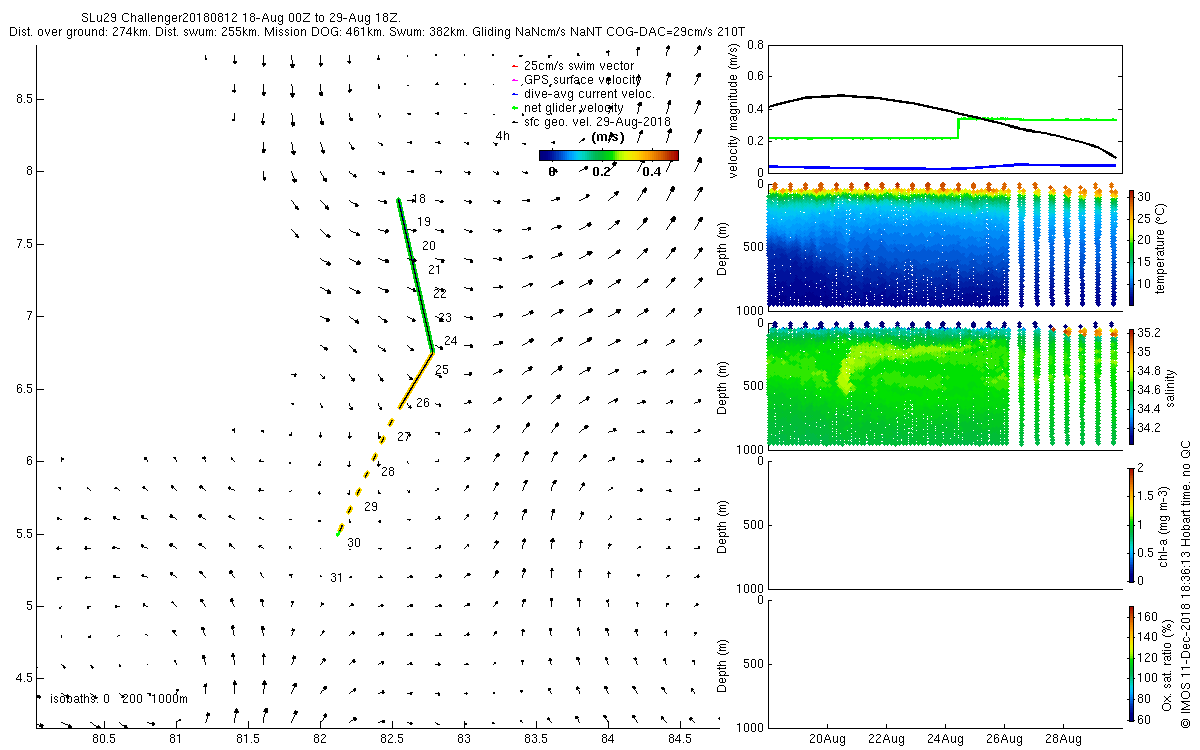Screen dimensions: 1200x750
Task: Click the temperature (°C) colorbar
Action: tap(1132, 248)
